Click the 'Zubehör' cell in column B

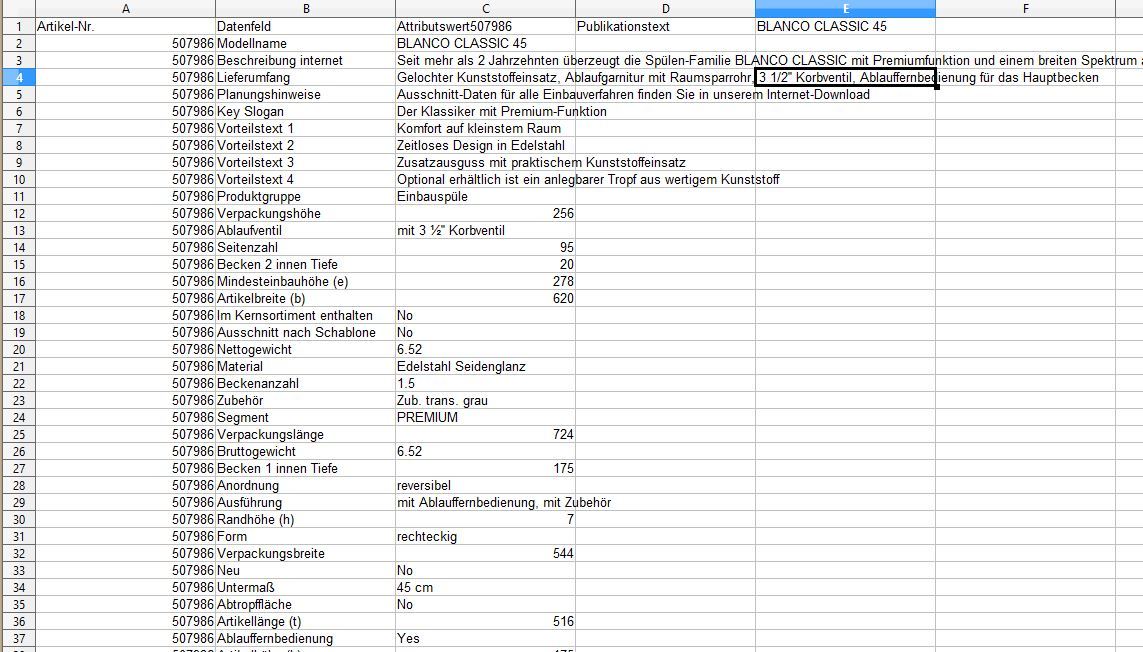click(305, 401)
